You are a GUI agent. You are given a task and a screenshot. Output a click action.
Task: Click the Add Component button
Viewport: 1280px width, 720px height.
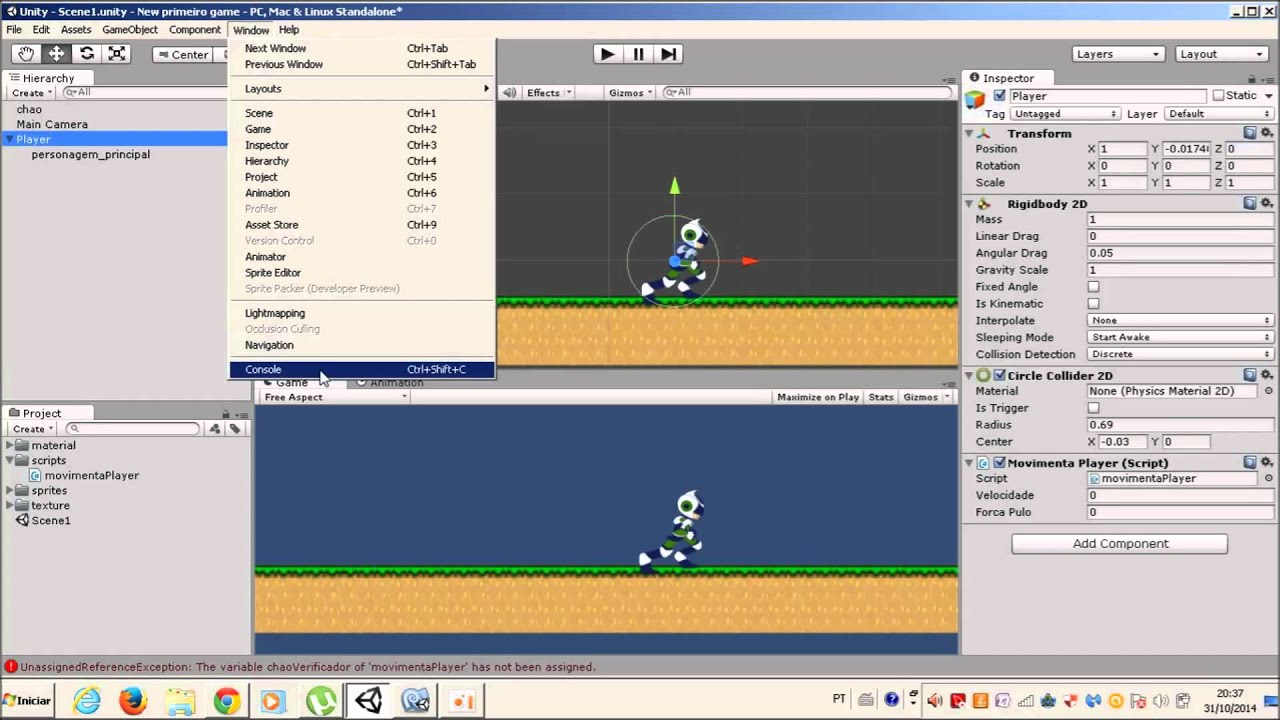1120,544
